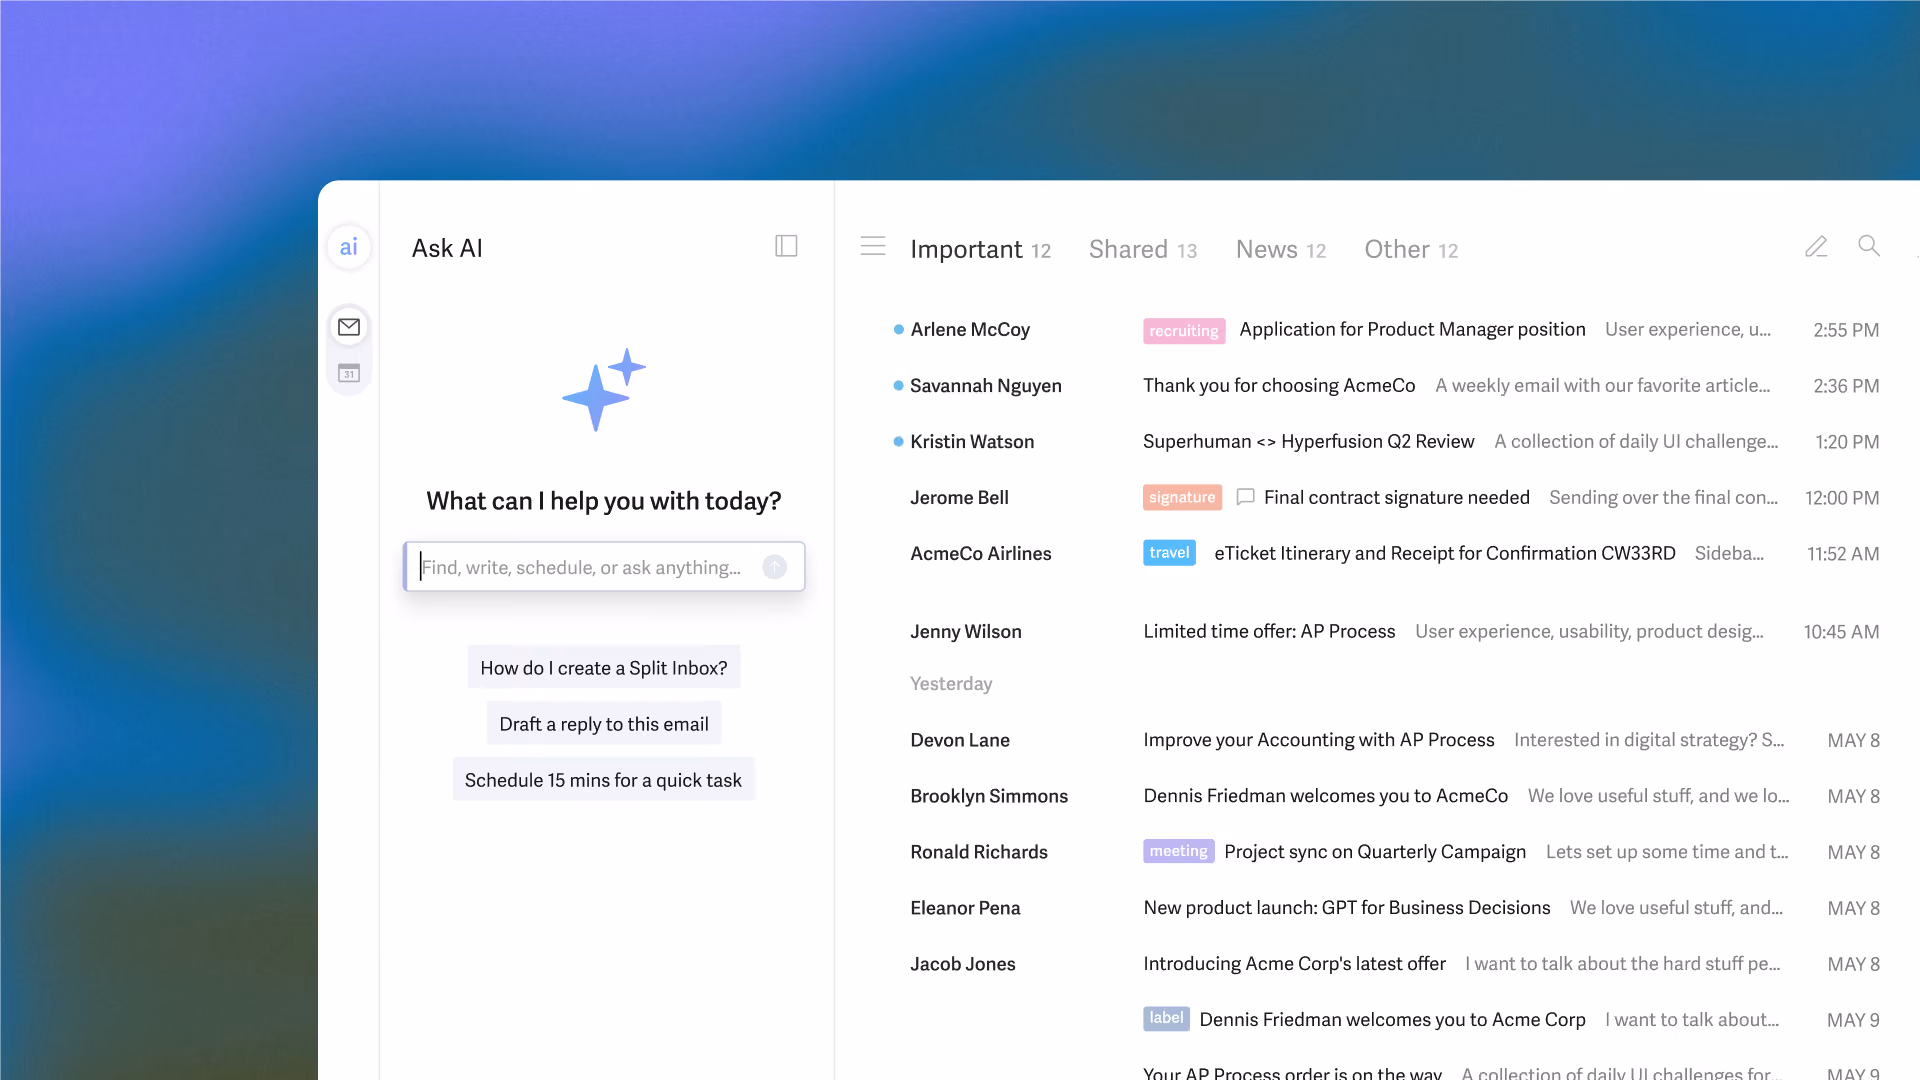Submit the AI prompt with arrow button
Screen dimensions: 1920x1080
point(775,567)
